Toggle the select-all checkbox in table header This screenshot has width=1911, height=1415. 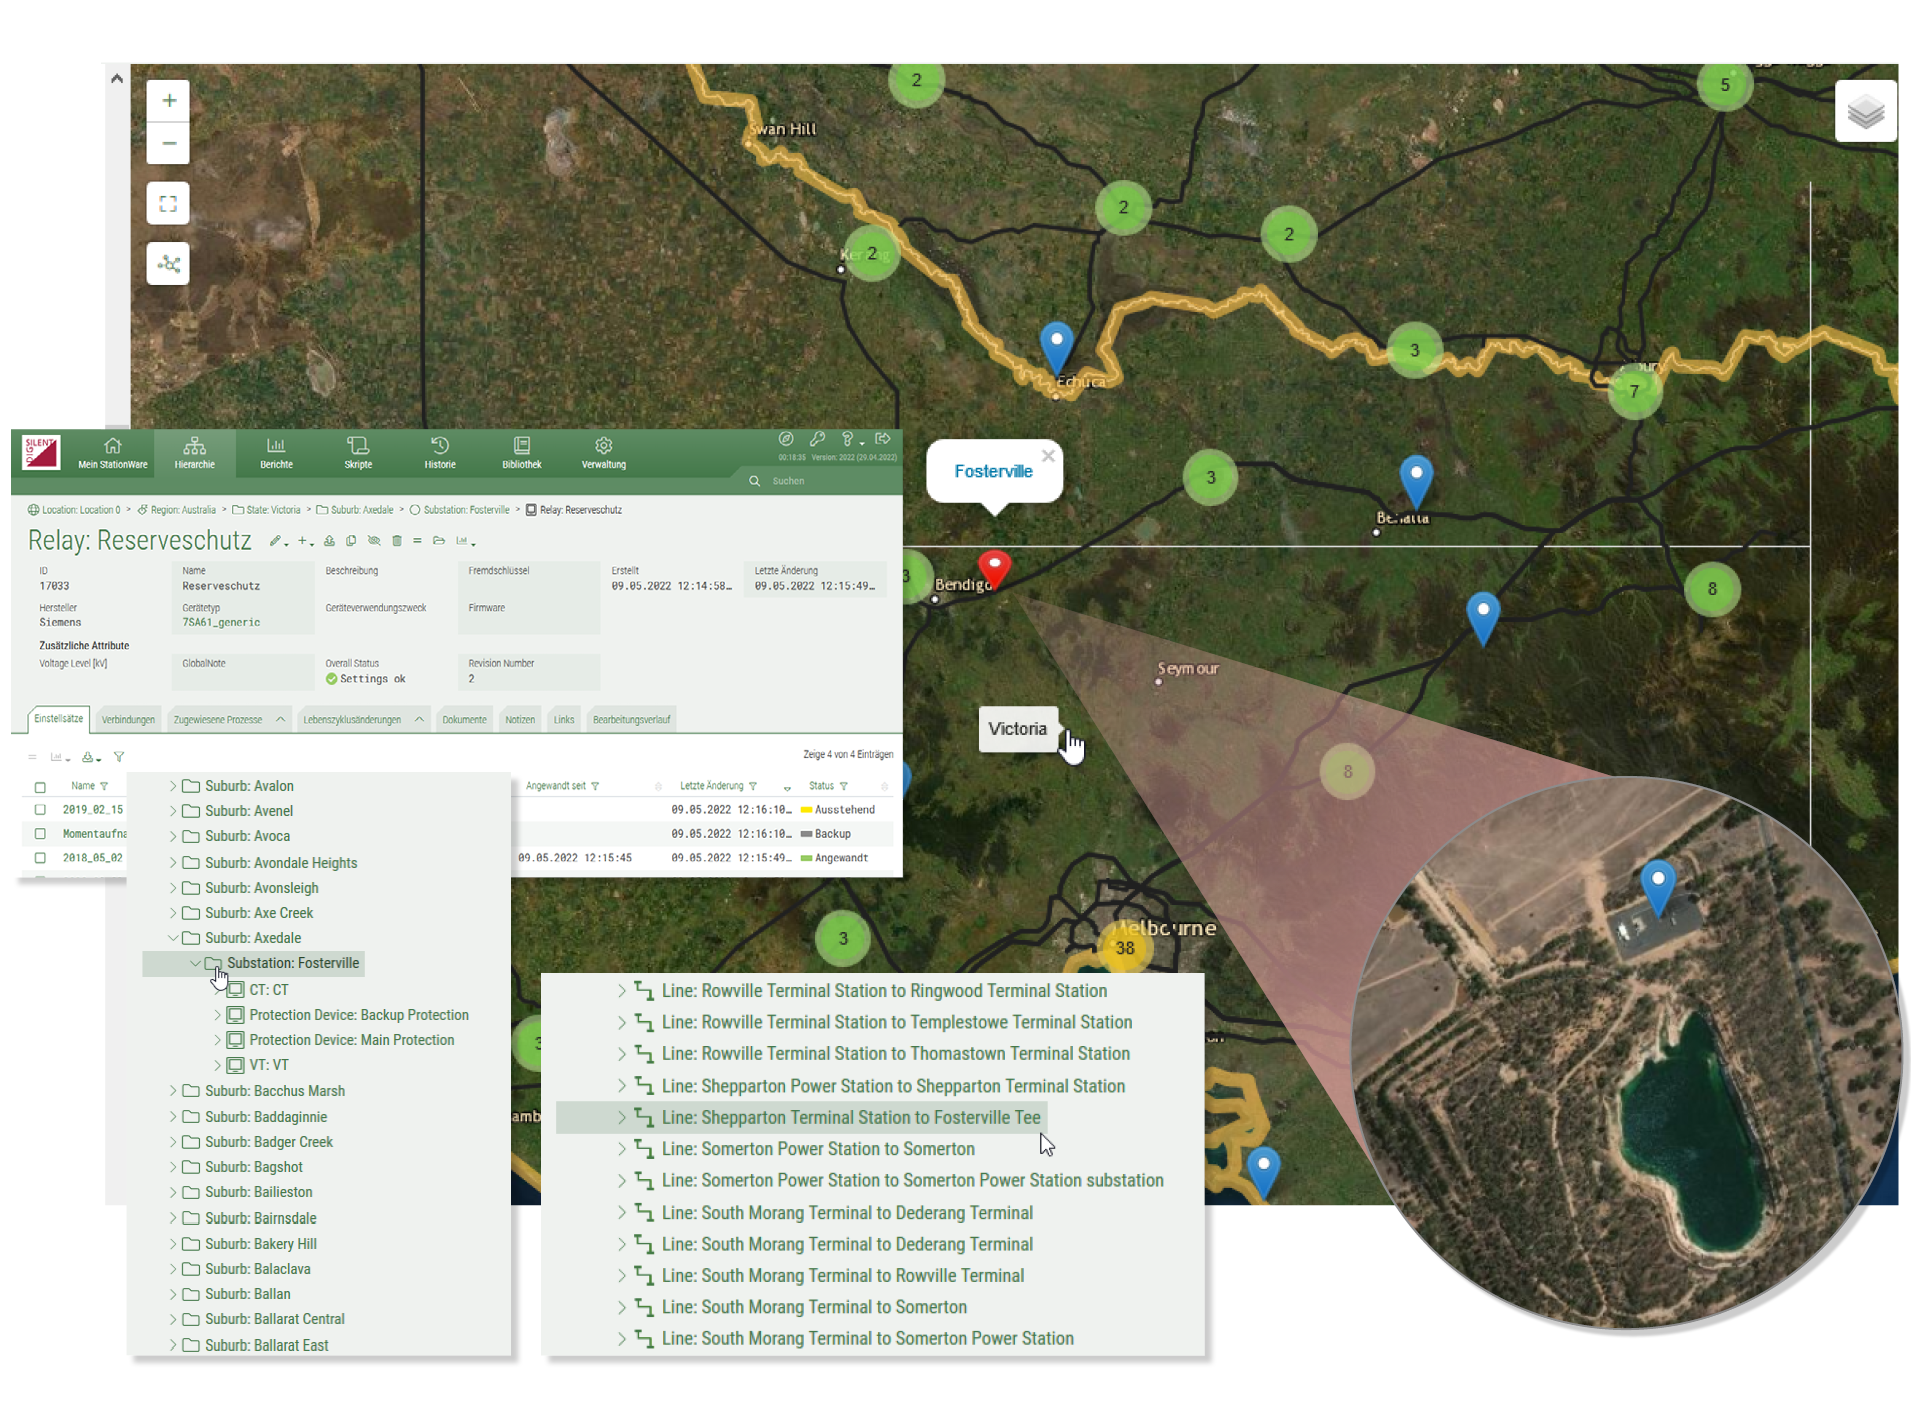40,787
